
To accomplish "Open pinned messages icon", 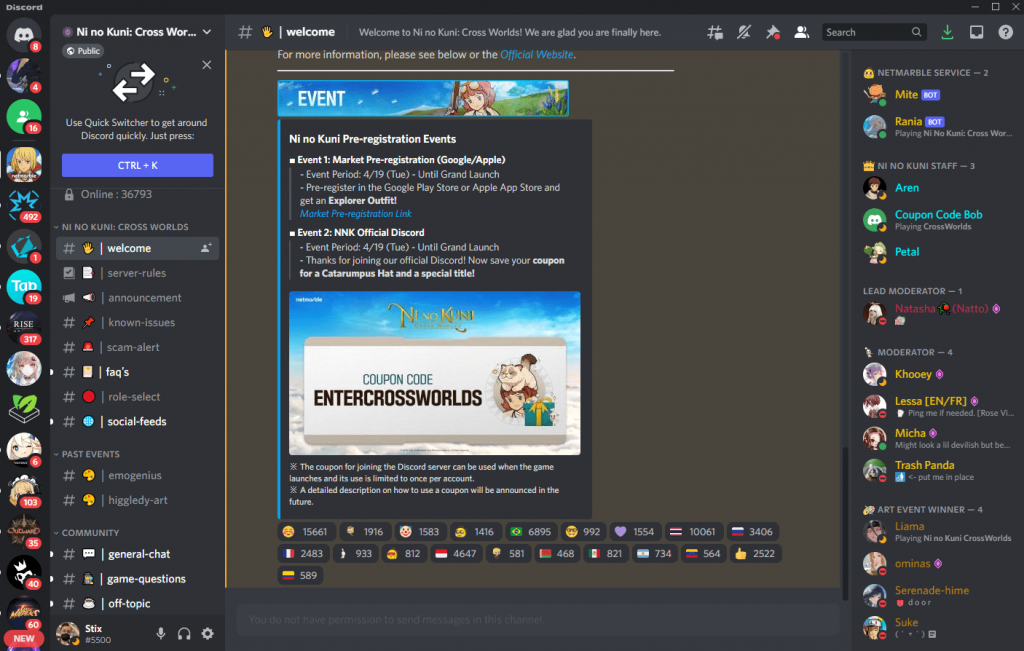I will (773, 32).
